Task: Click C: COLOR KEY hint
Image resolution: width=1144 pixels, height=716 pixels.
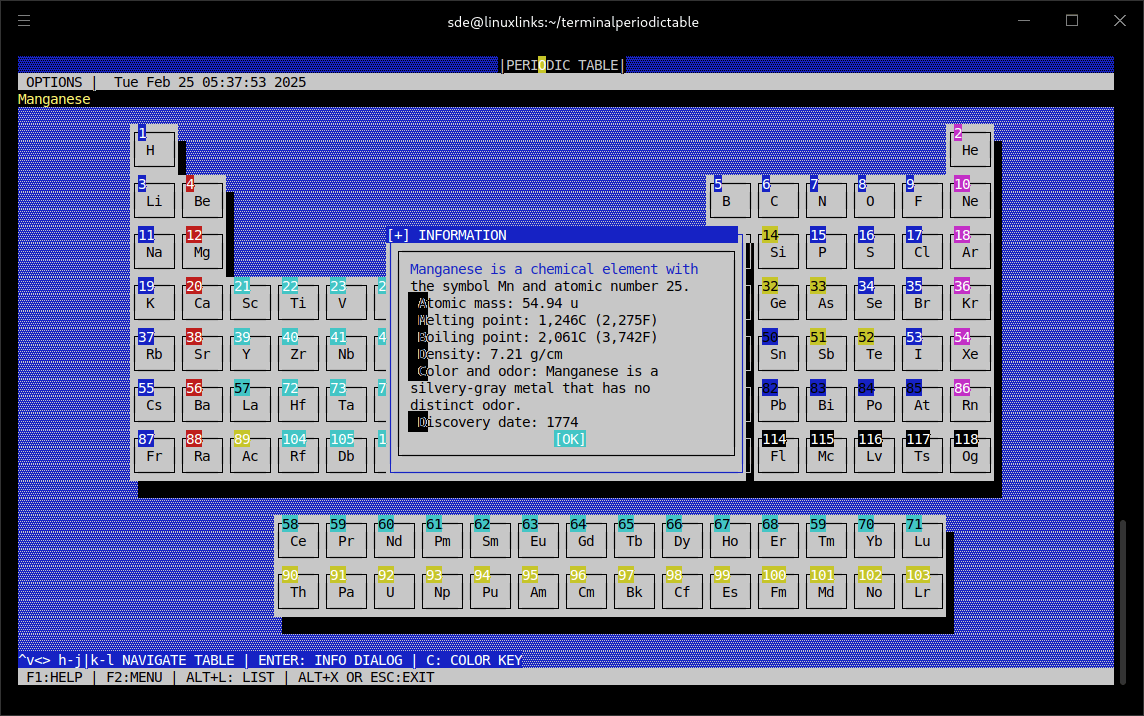Action: coord(474,660)
